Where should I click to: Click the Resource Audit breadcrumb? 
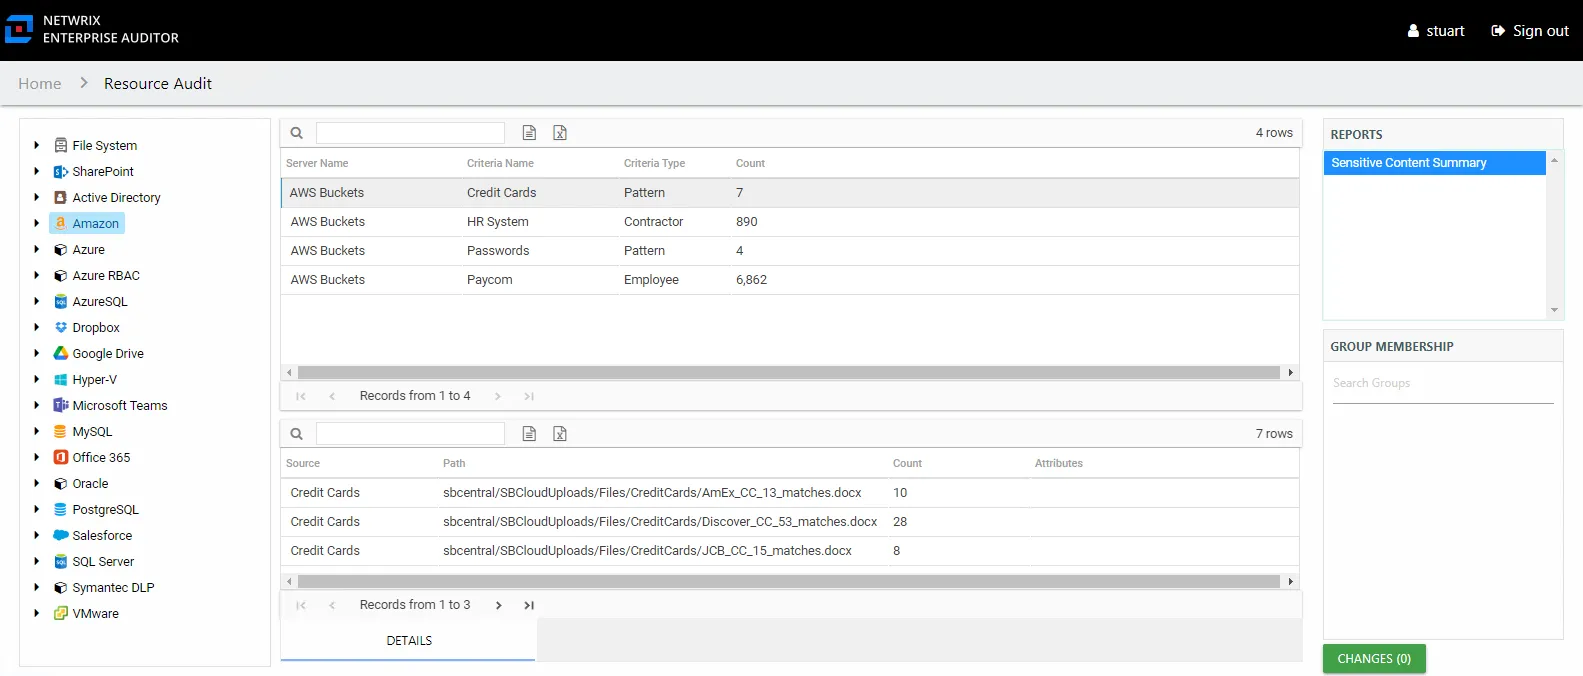(x=158, y=84)
